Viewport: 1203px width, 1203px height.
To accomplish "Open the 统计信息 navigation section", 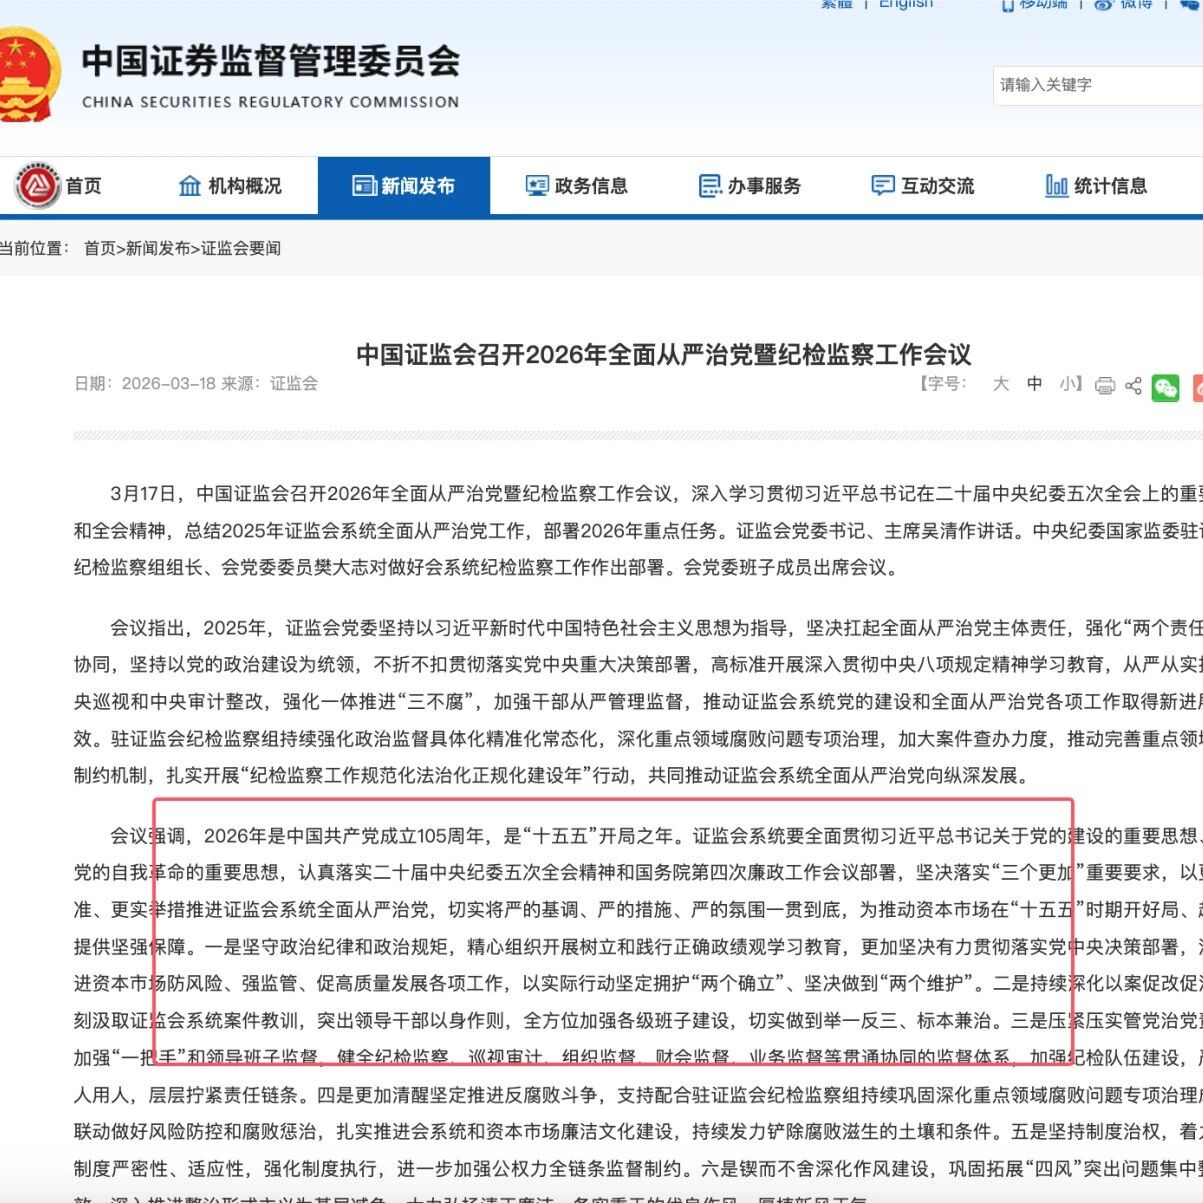I will [1097, 185].
